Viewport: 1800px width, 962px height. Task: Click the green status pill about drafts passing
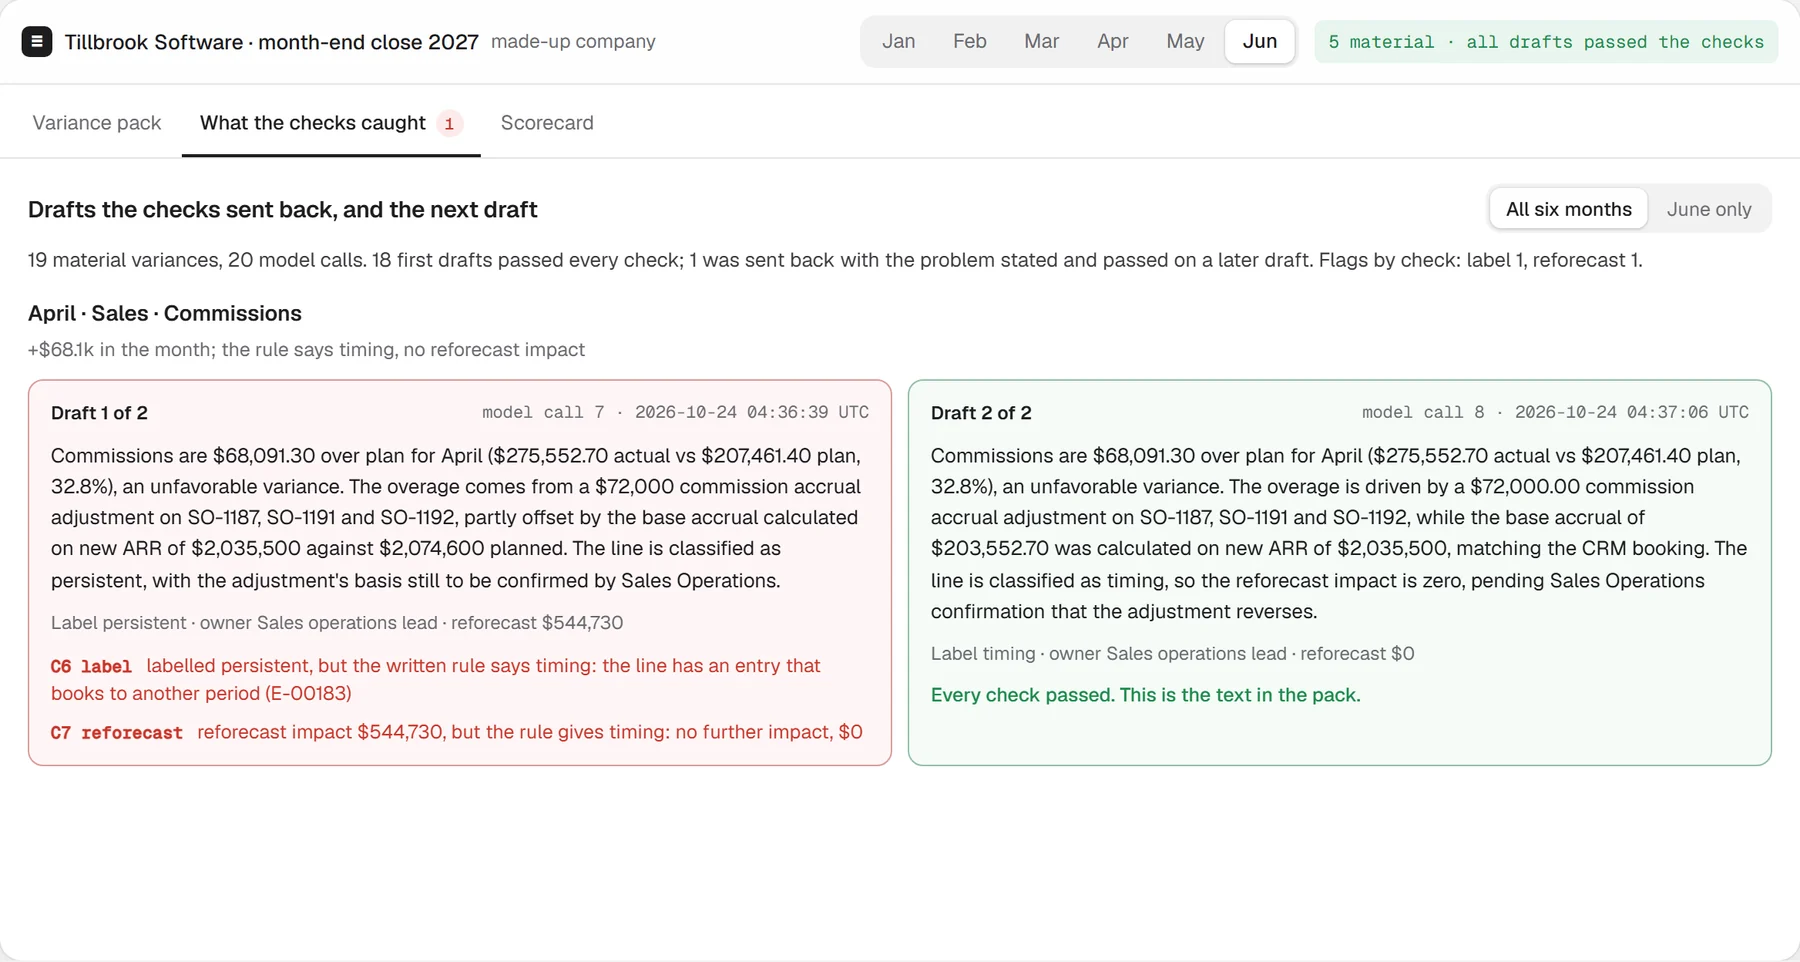pyautogui.click(x=1546, y=42)
